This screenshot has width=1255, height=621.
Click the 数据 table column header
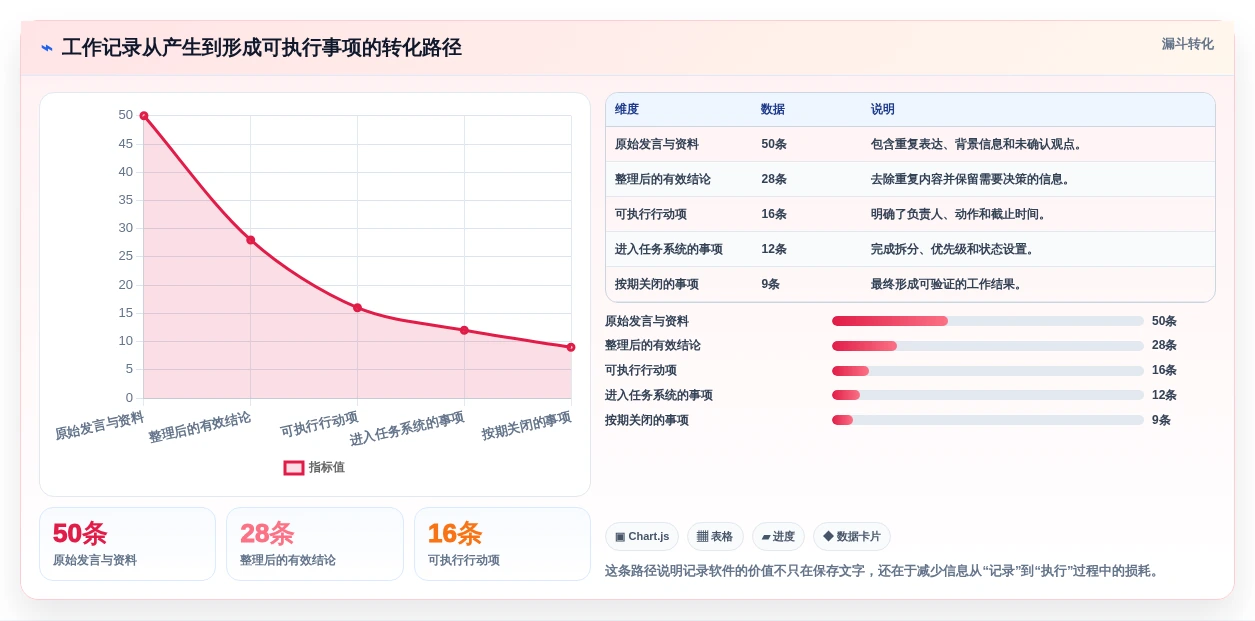pyautogui.click(x=773, y=109)
